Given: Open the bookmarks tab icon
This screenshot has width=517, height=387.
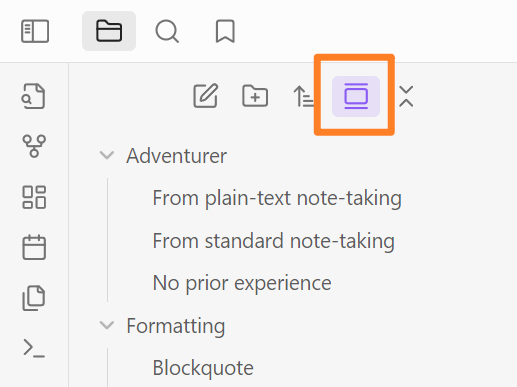Looking at the screenshot, I should coord(225,31).
